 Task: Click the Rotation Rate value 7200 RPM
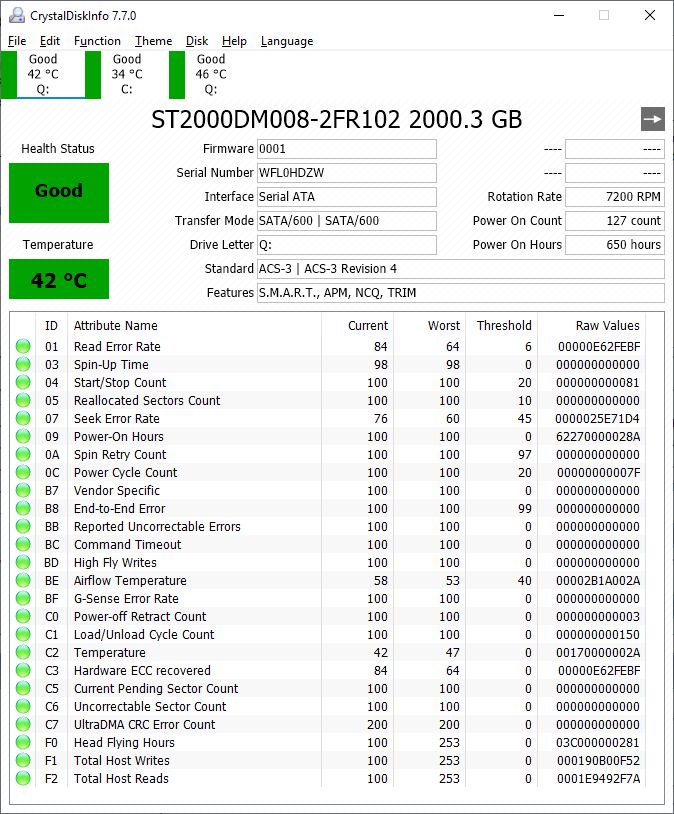pyautogui.click(x=615, y=197)
